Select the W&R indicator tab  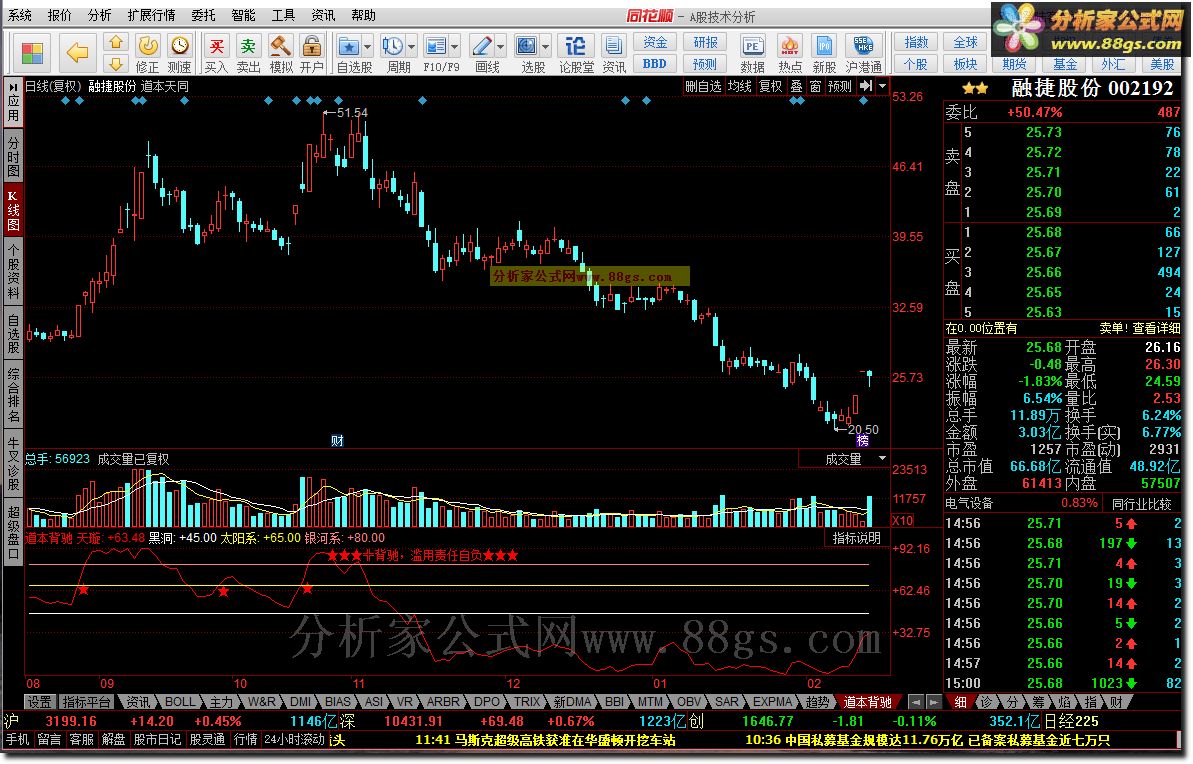tap(261, 702)
